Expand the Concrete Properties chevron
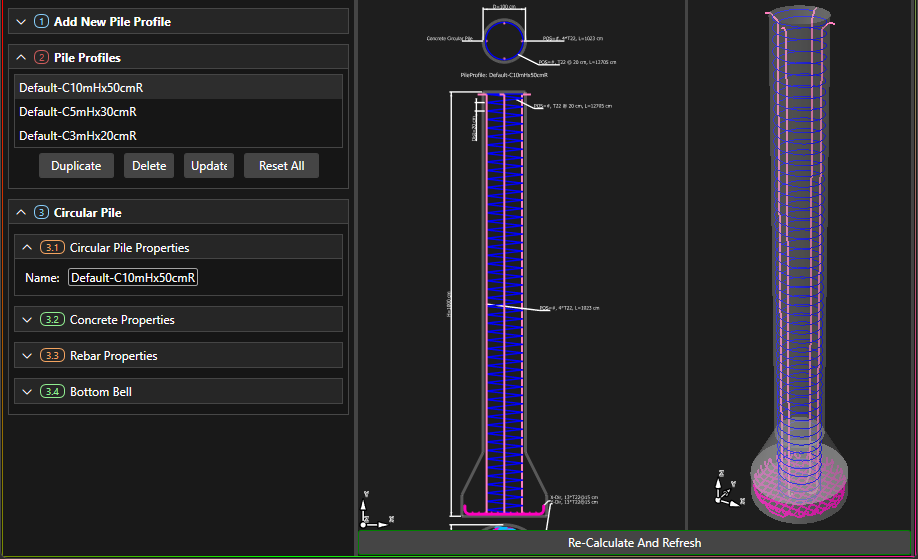918x559 pixels. (x=27, y=320)
